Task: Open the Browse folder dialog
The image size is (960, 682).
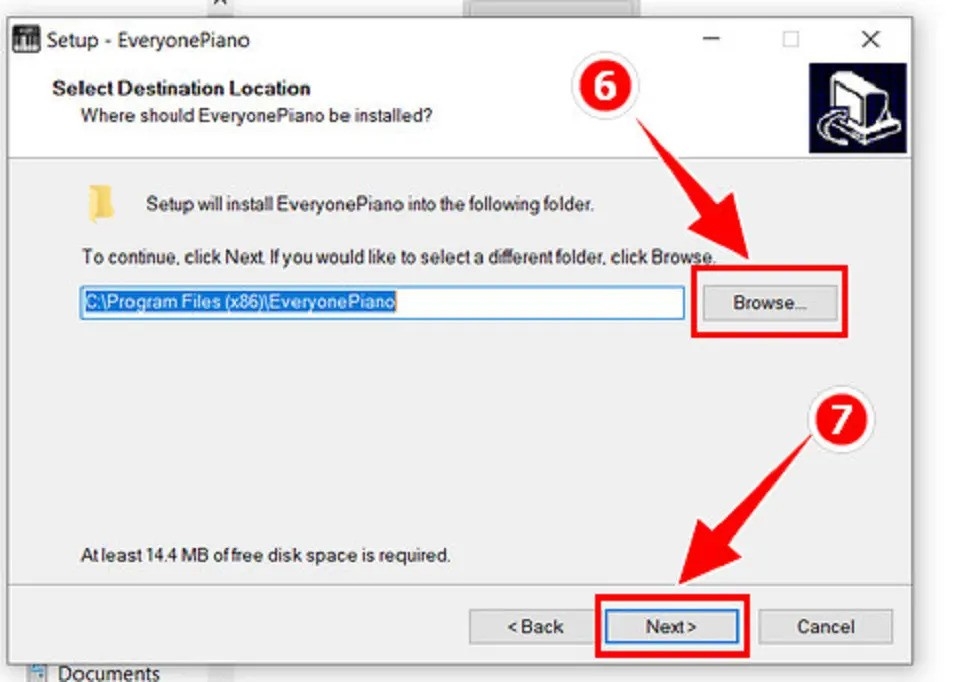Action: pyautogui.click(x=770, y=302)
